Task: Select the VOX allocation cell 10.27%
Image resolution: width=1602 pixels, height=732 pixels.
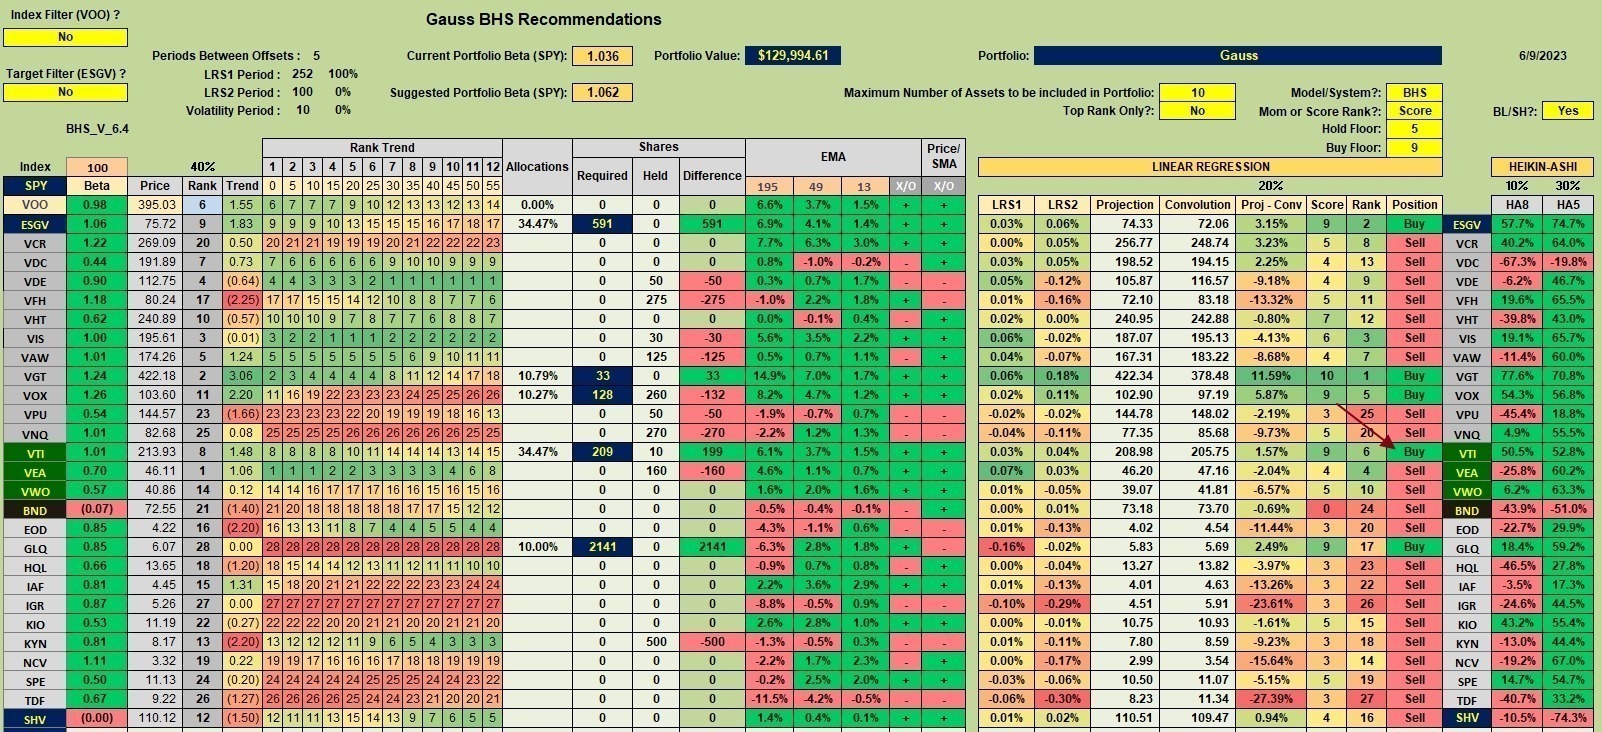Action: click(x=537, y=395)
